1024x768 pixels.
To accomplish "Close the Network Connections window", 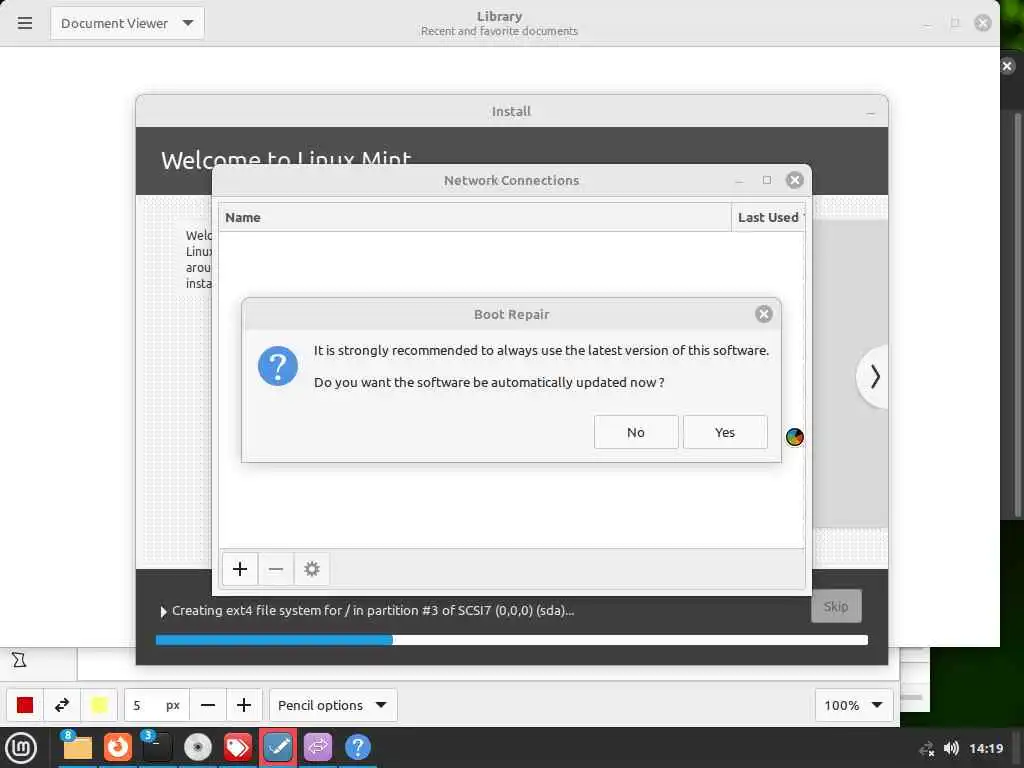I will coord(794,180).
